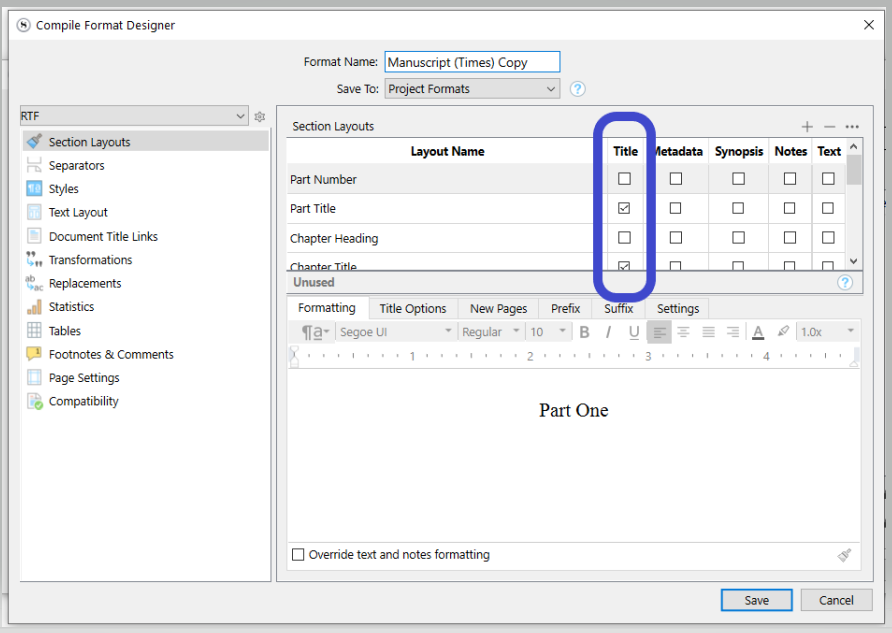Viewport: 892px width, 633px height.
Task: Open the Page Settings pane
Action: coord(84,378)
